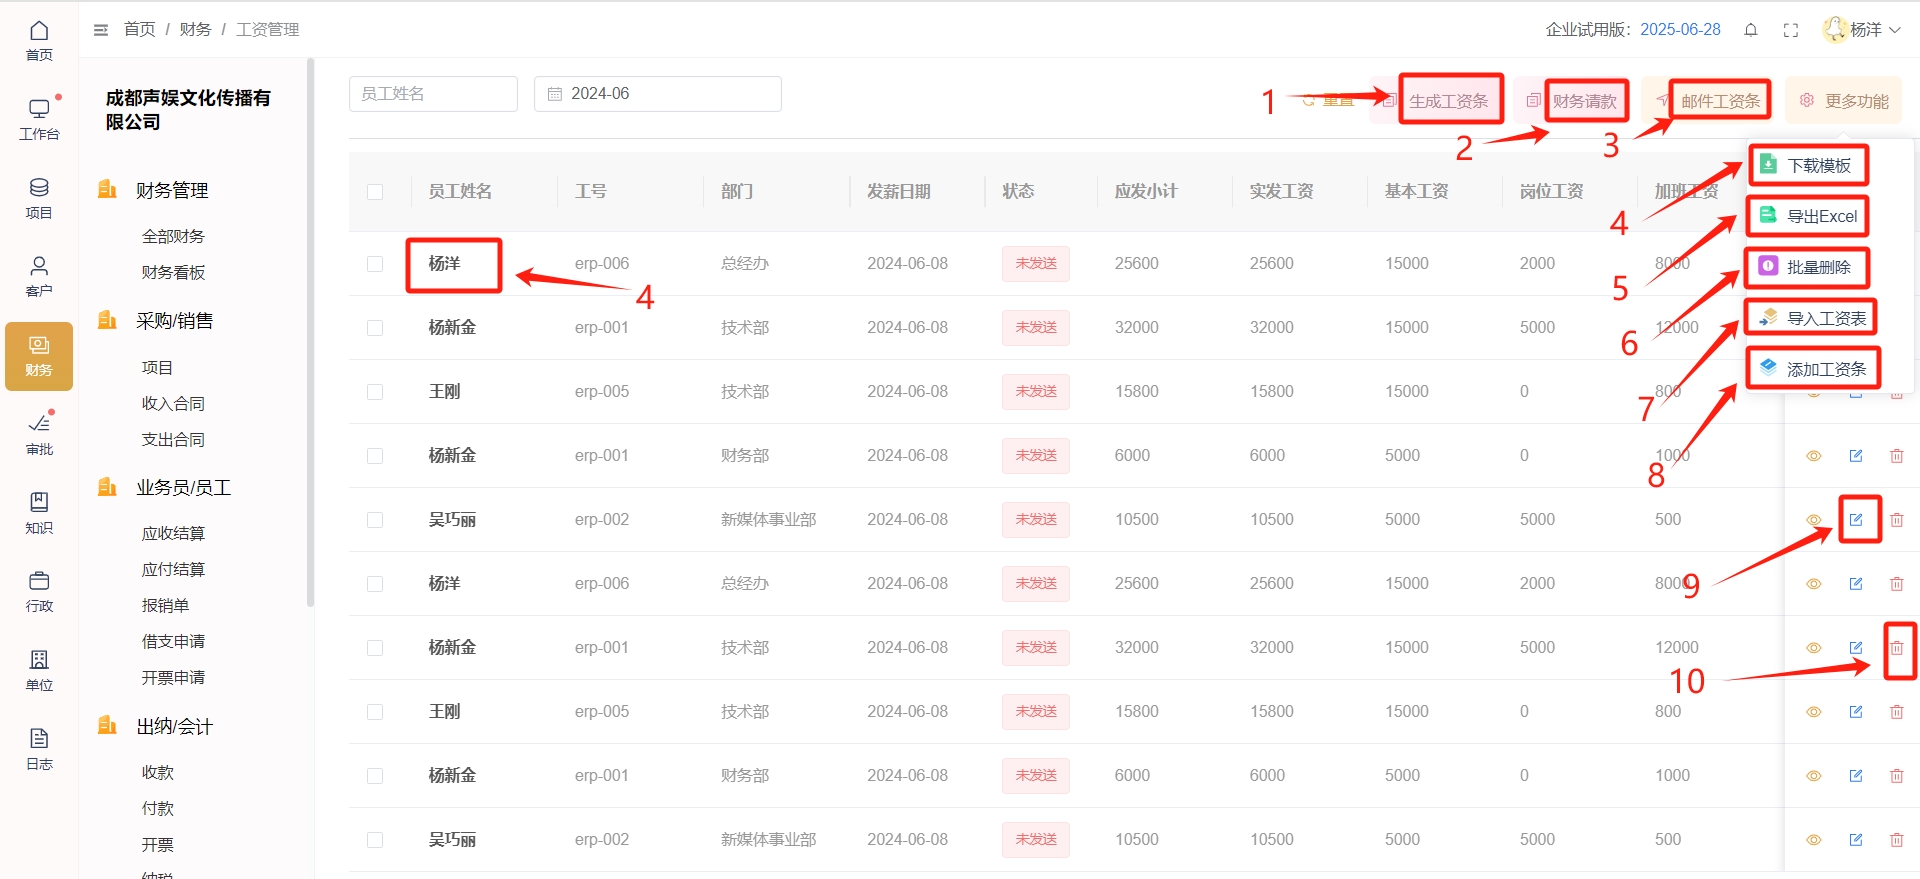Select checkbox for 王刚 first row
This screenshot has width=1920, height=879.
375,392
